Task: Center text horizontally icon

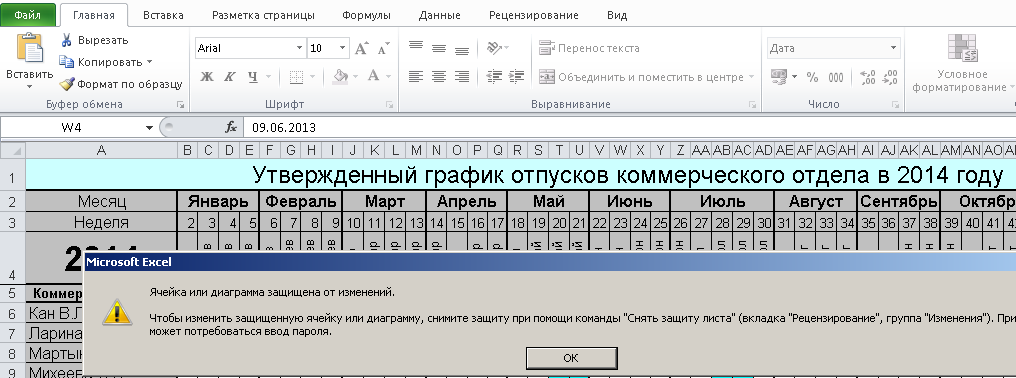Action: pyautogui.click(x=439, y=77)
